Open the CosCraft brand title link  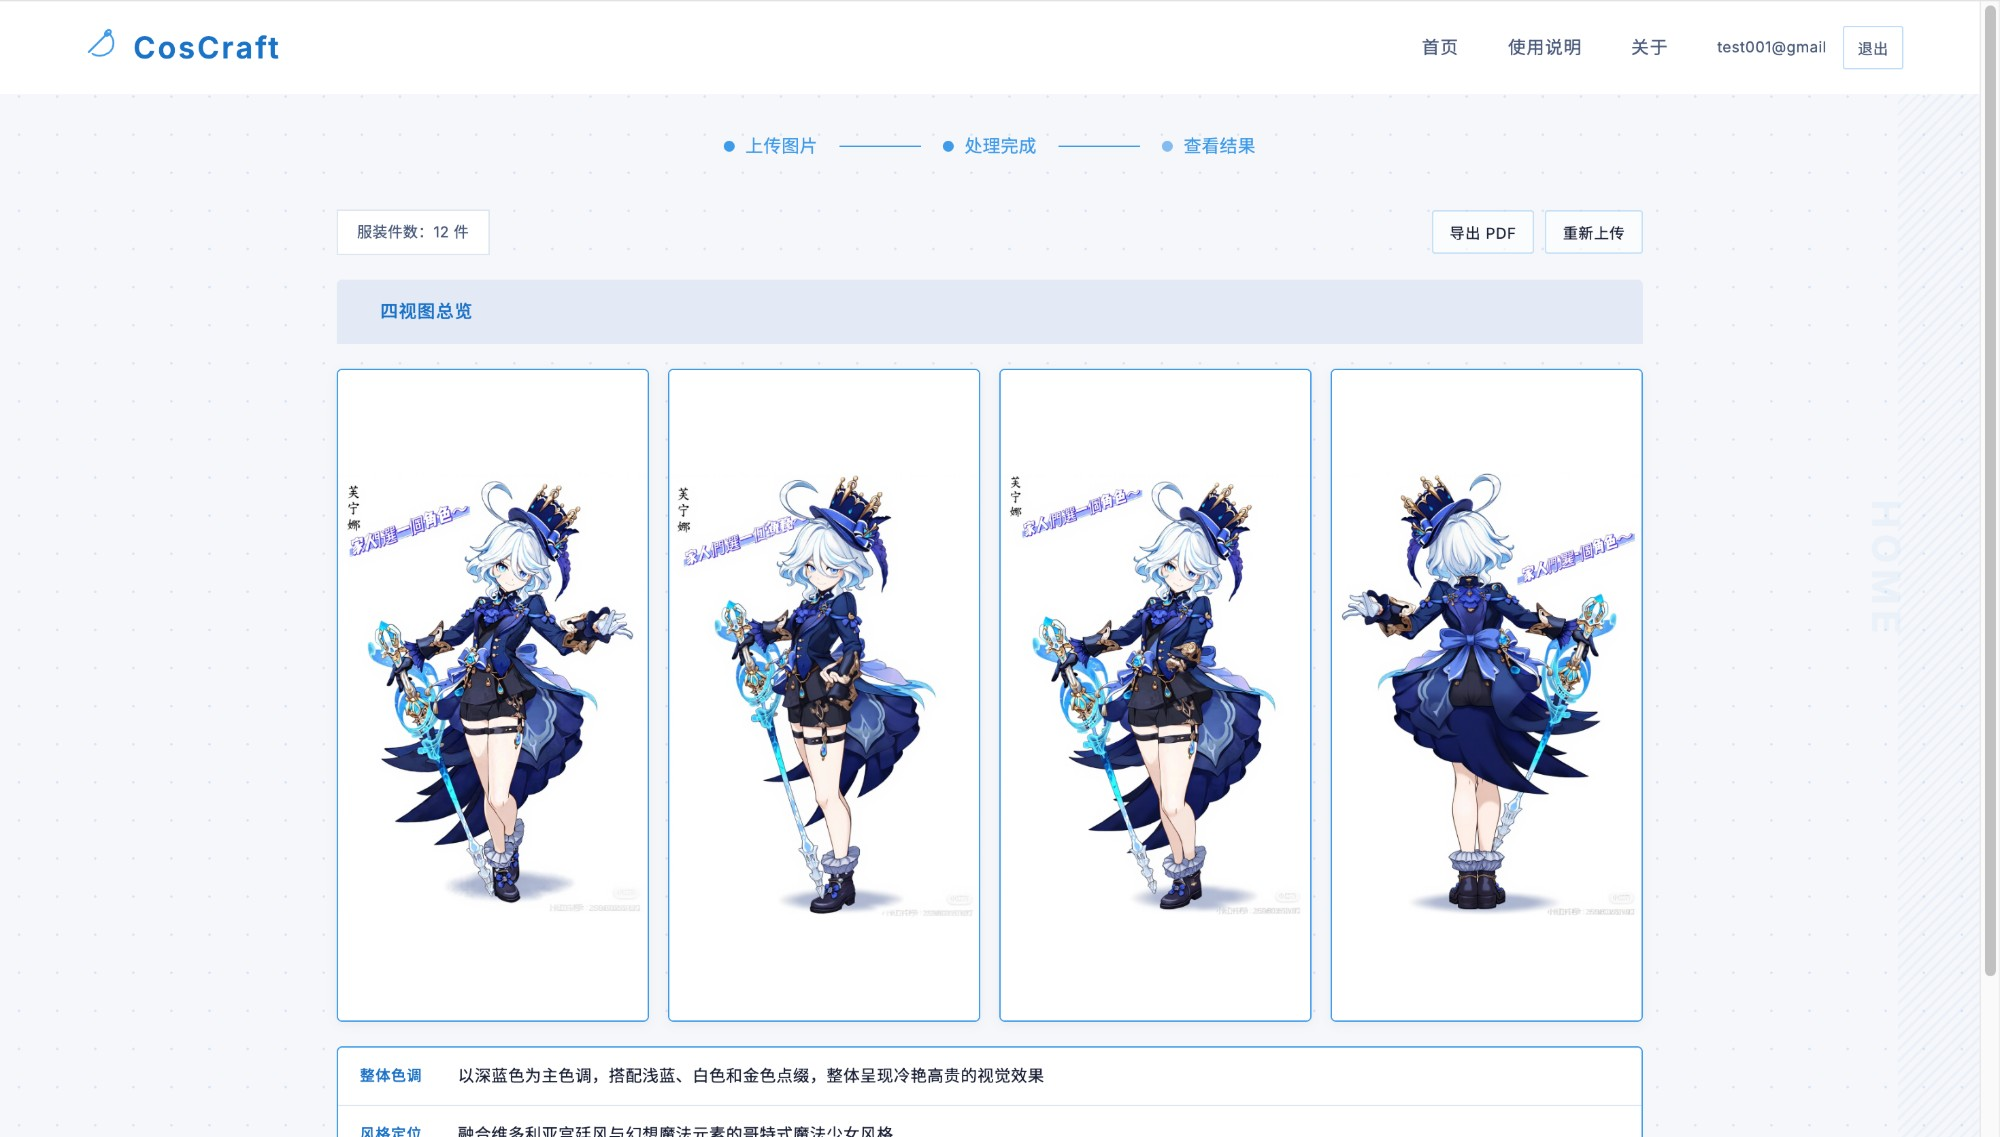pyautogui.click(x=206, y=47)
